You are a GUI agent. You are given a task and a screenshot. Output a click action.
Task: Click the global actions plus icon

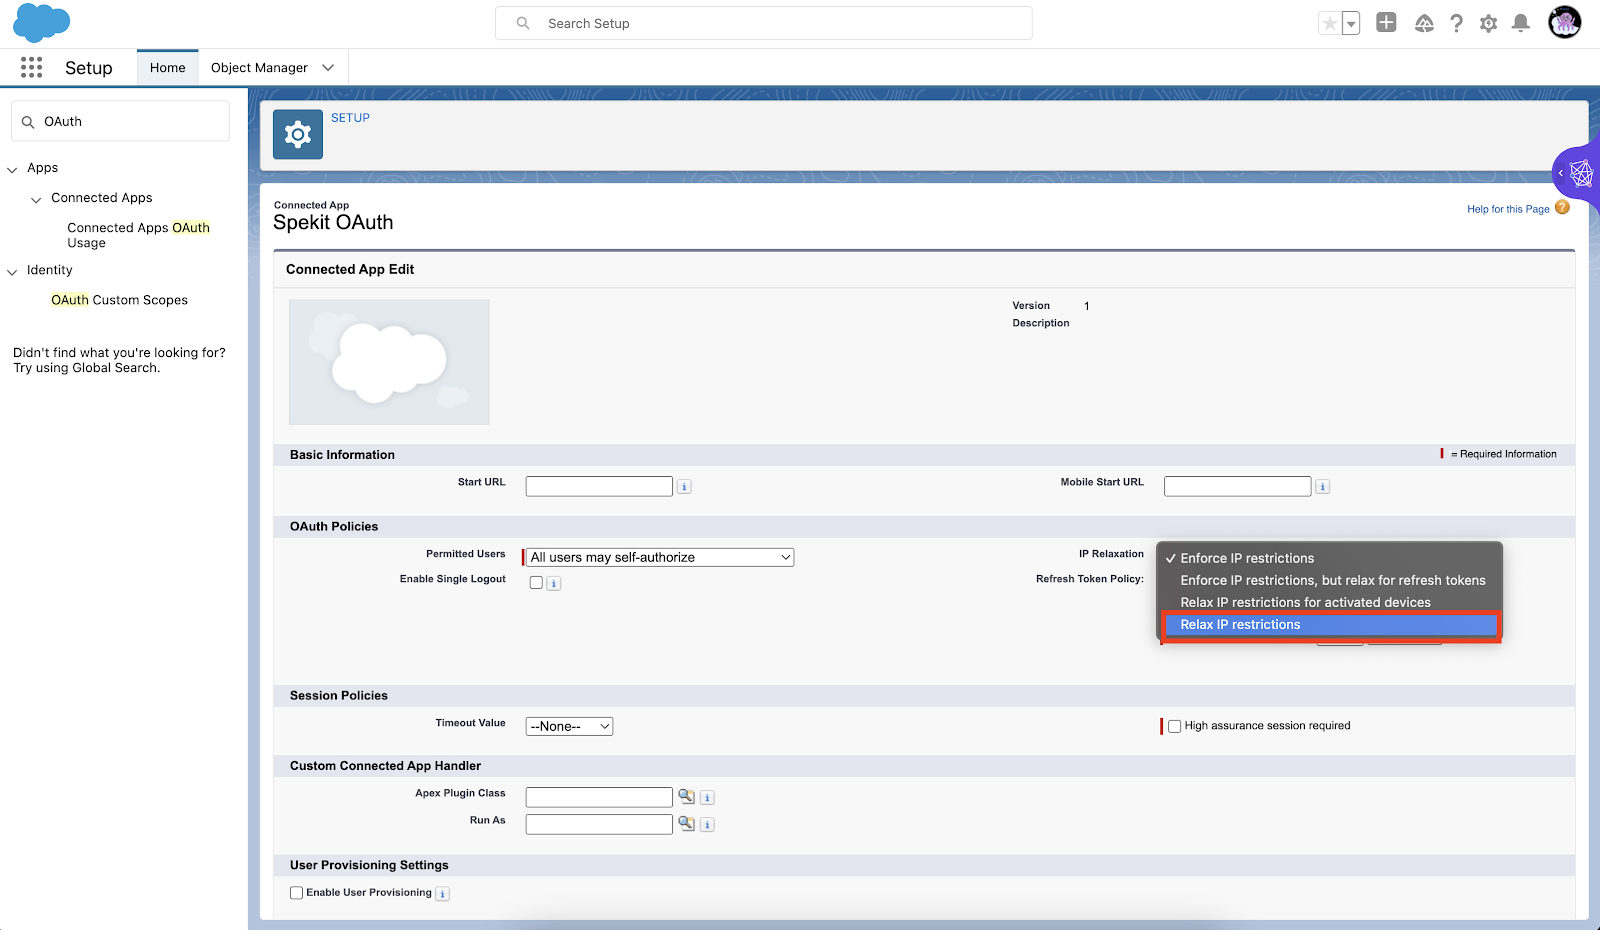point(1386,22)
